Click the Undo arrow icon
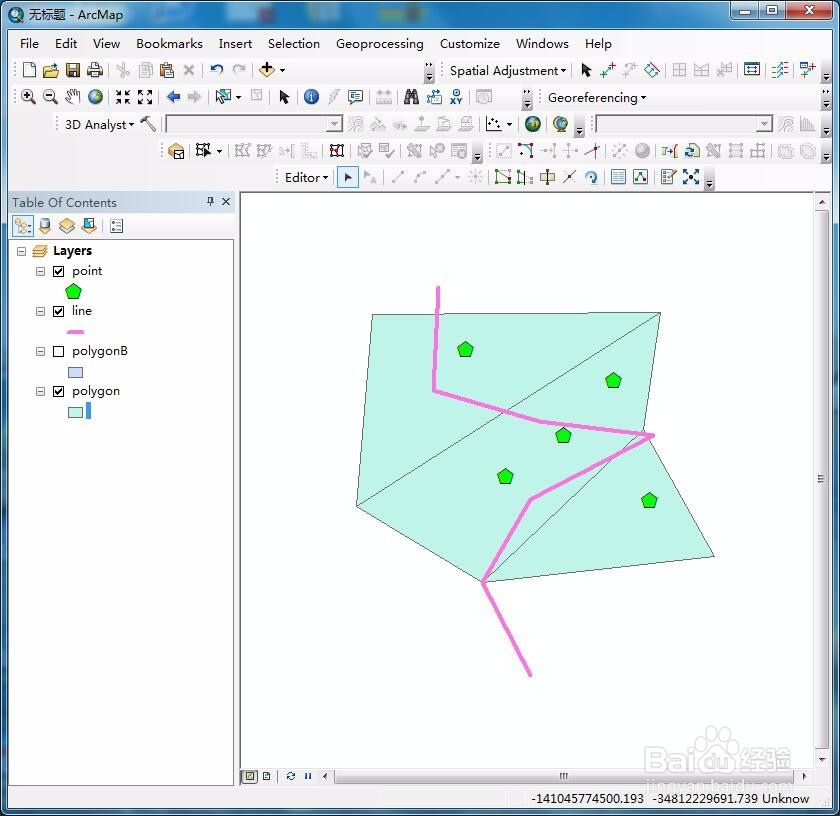This screenshot has width=840, height=816. coord(216,70)
